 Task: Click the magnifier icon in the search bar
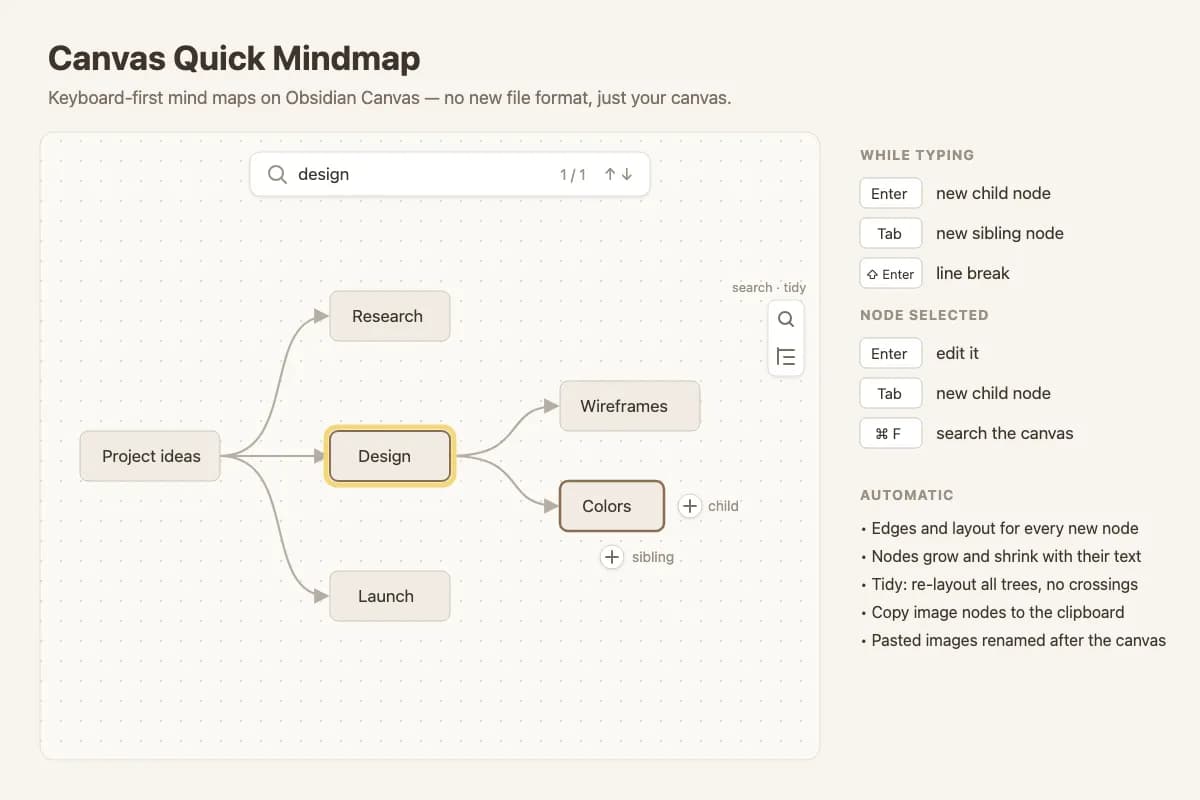point(277,174)
